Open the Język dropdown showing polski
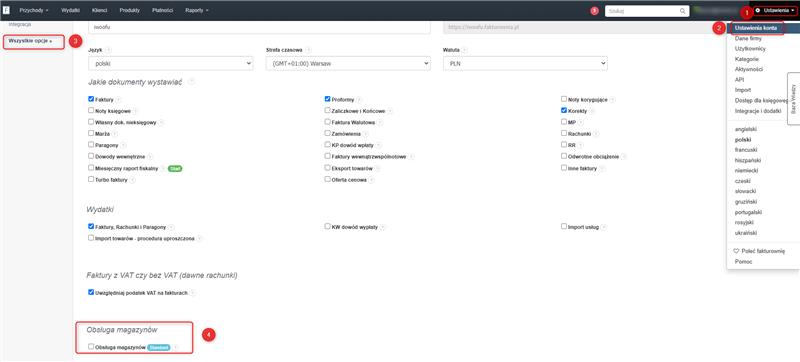800x362 pixels. pyautogui.click(x=170, y=64)
